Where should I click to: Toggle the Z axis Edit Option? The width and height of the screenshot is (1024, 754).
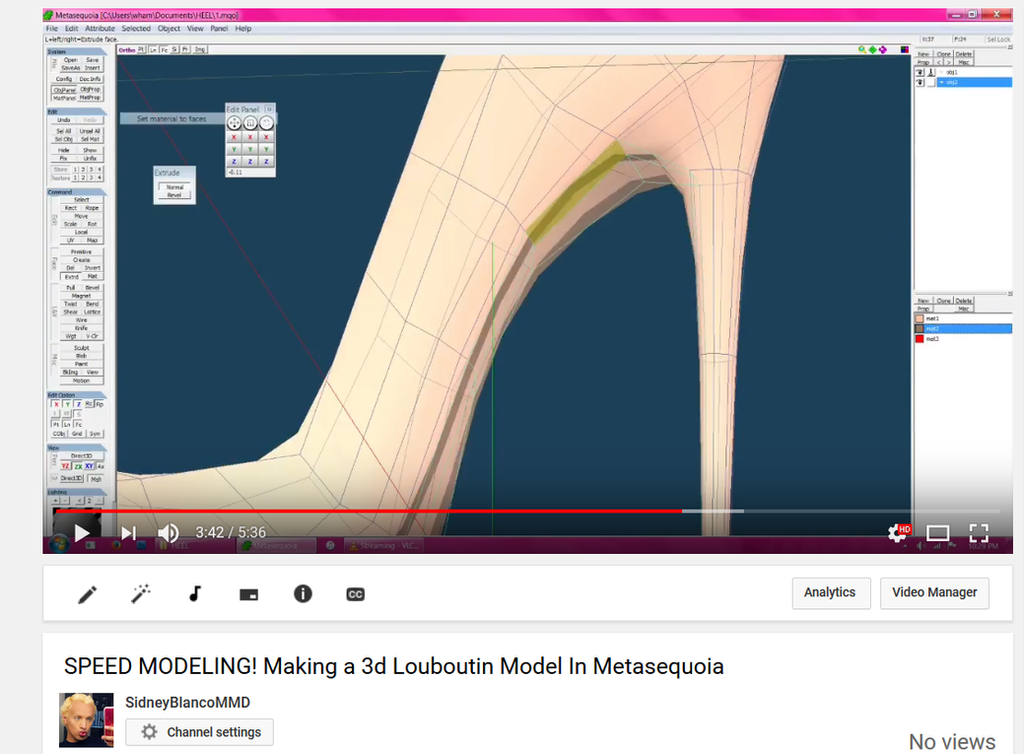78,404
